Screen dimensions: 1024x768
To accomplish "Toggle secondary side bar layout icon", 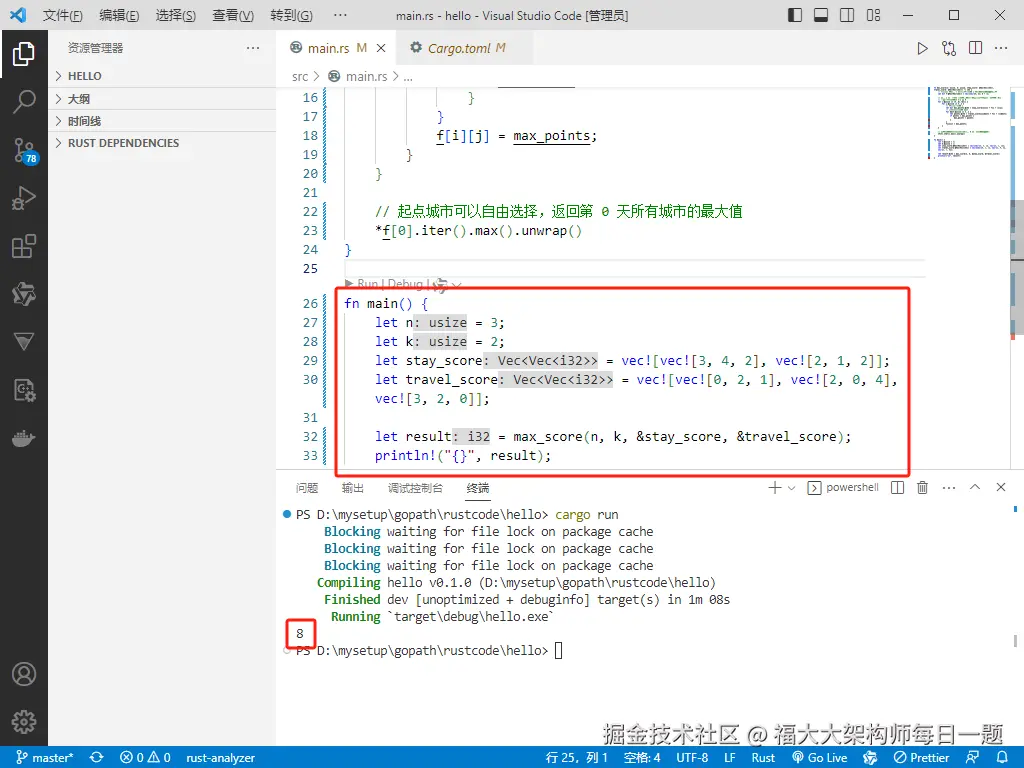I will [x=847, y=15].
